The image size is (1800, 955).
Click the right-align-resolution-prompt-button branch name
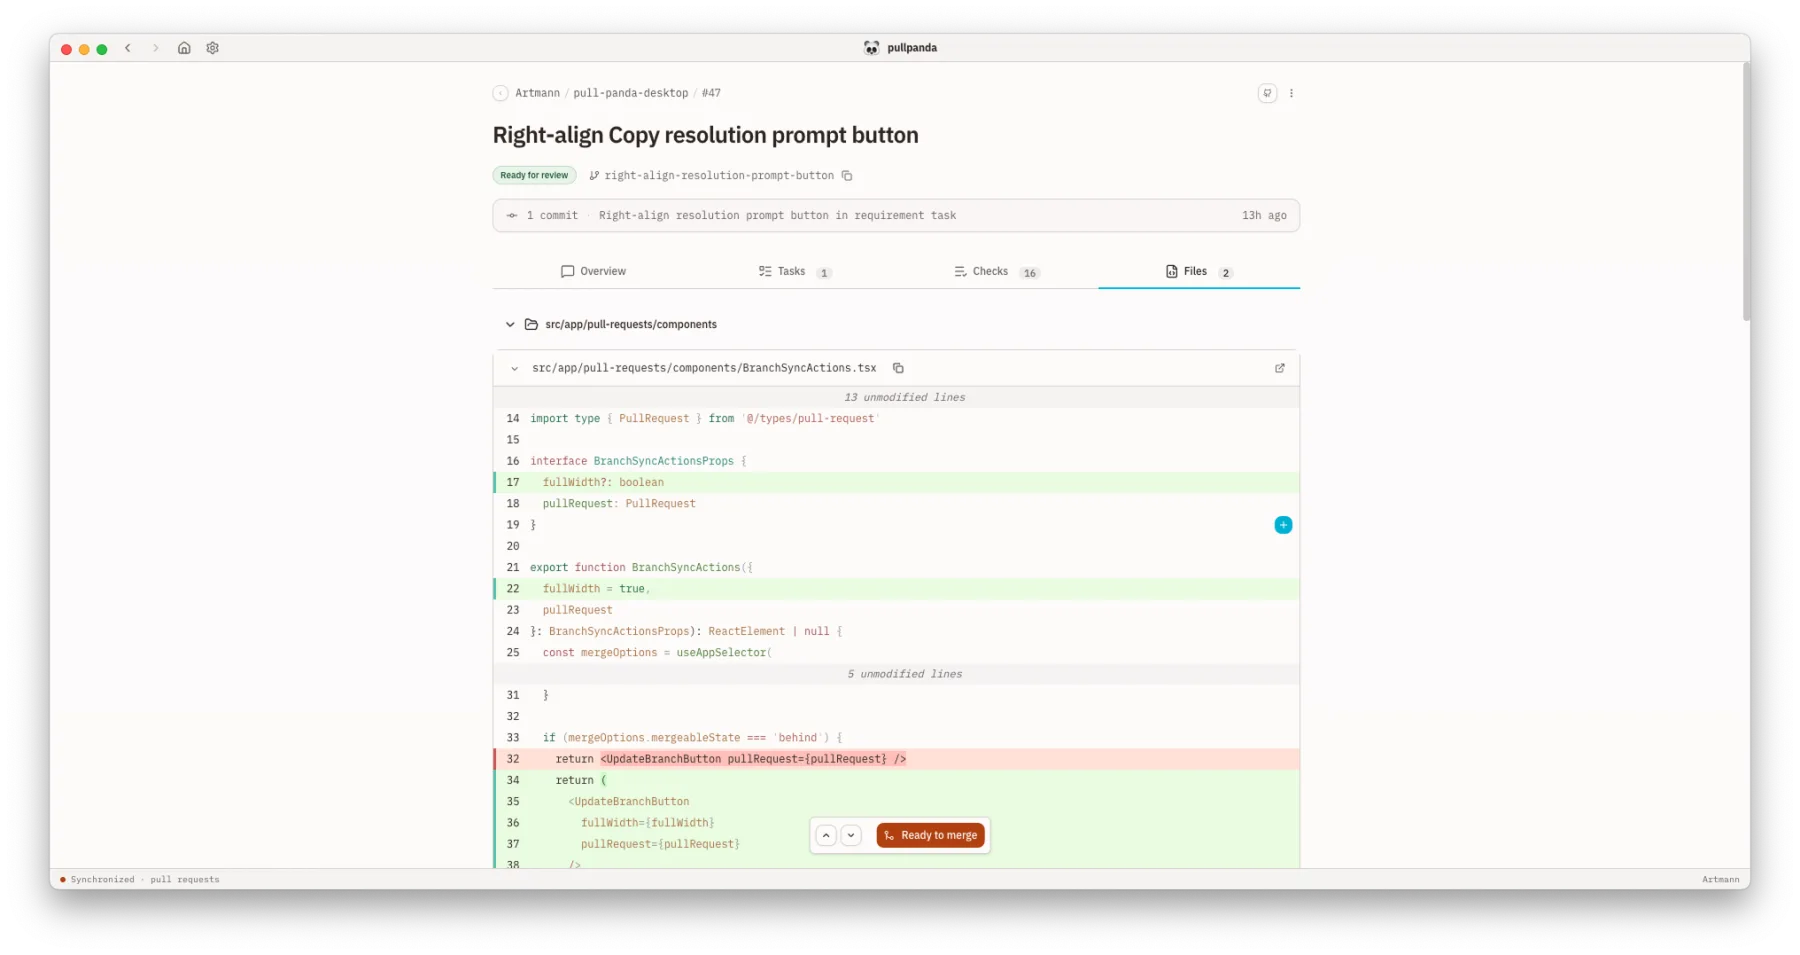[x=719, y=176]
